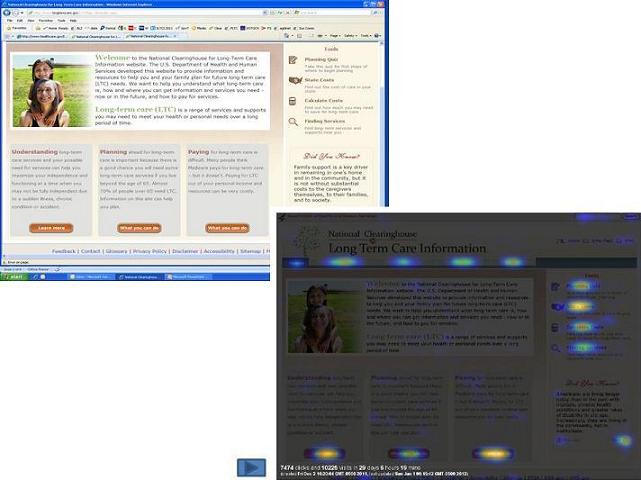This screenshot has height=480, width=641.
Task: Open the File menu
Action: 7,20
